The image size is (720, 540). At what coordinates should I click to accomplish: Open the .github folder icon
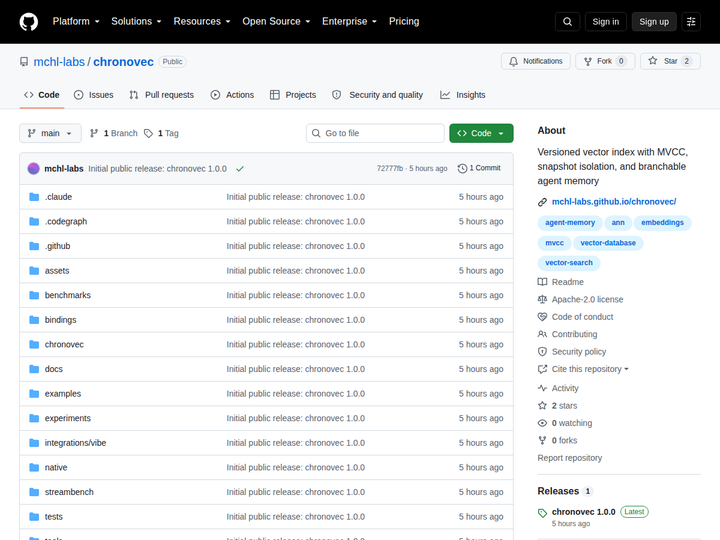tap(34, 246)
